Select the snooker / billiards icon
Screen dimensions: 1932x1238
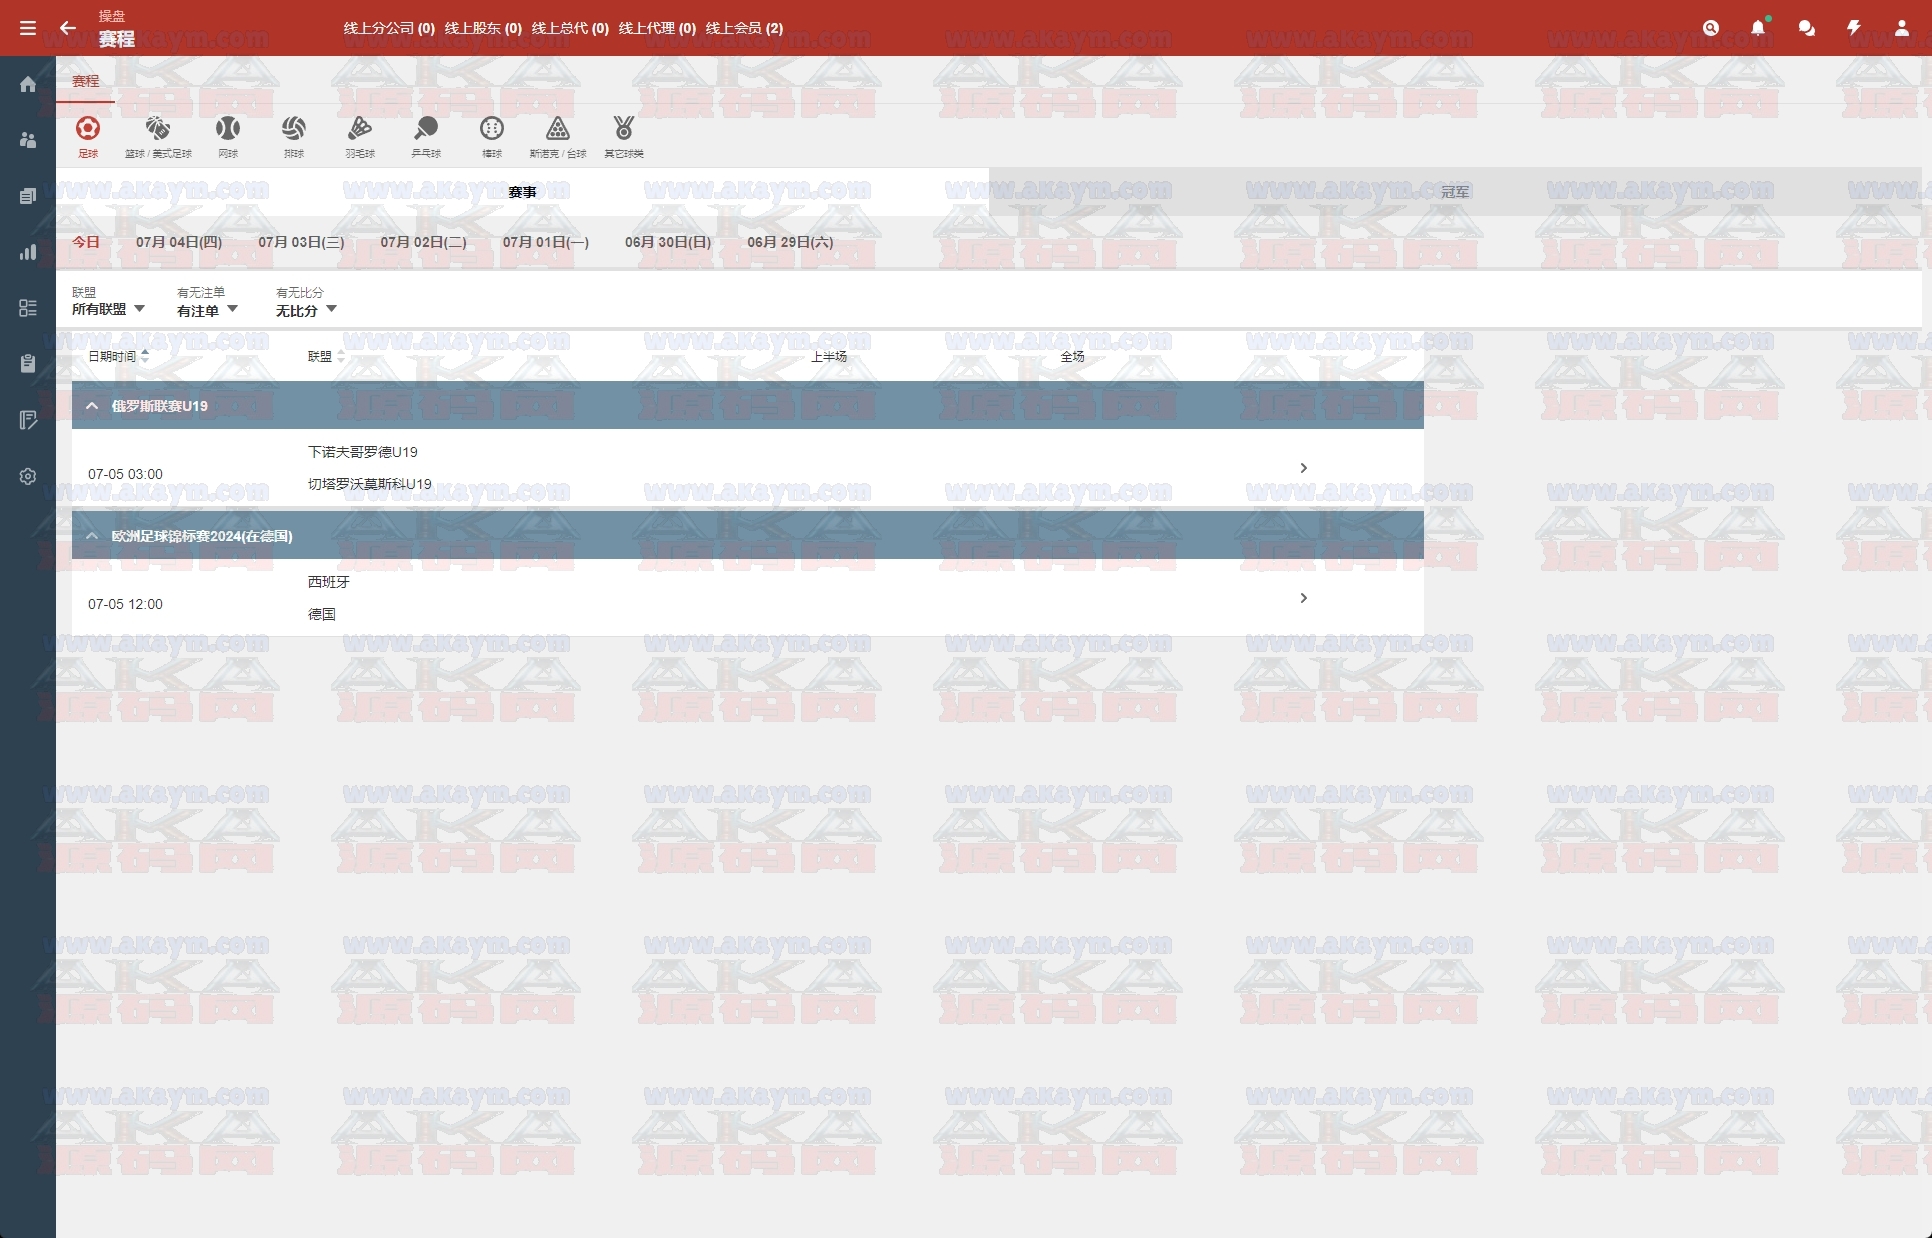(558, 129)
